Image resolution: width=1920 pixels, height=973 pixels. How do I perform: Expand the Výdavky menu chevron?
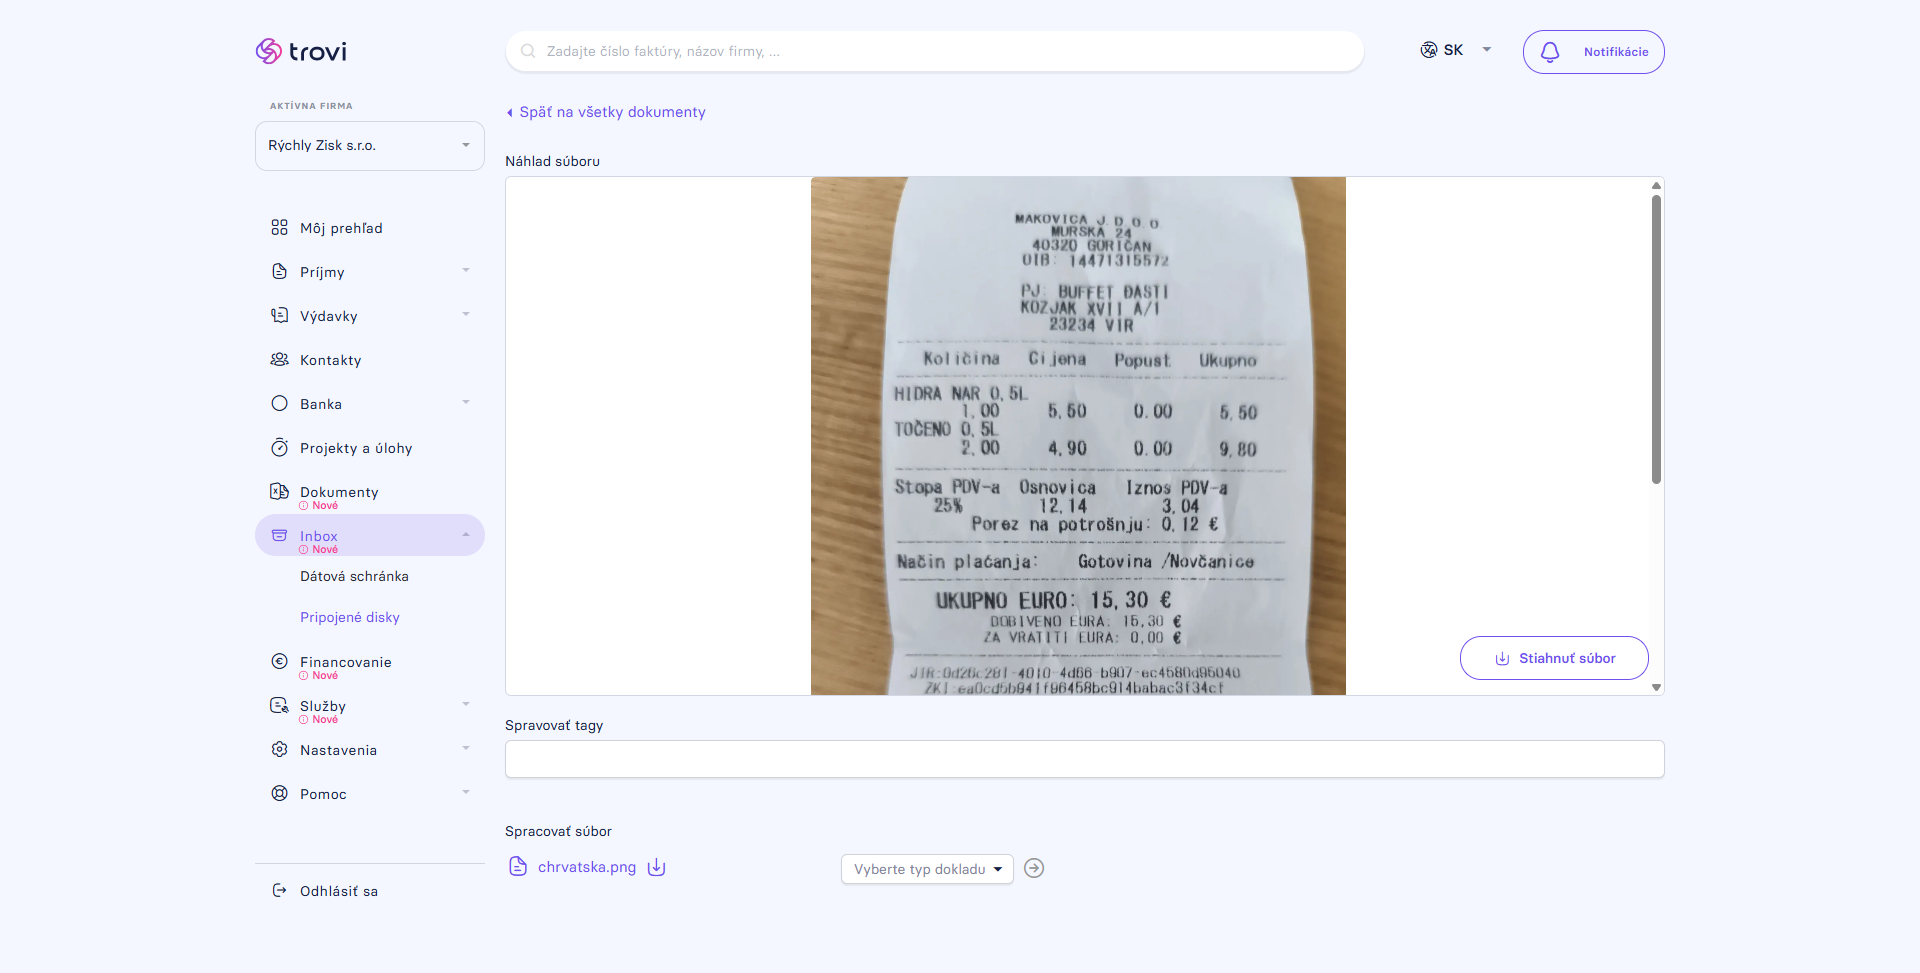466,315
